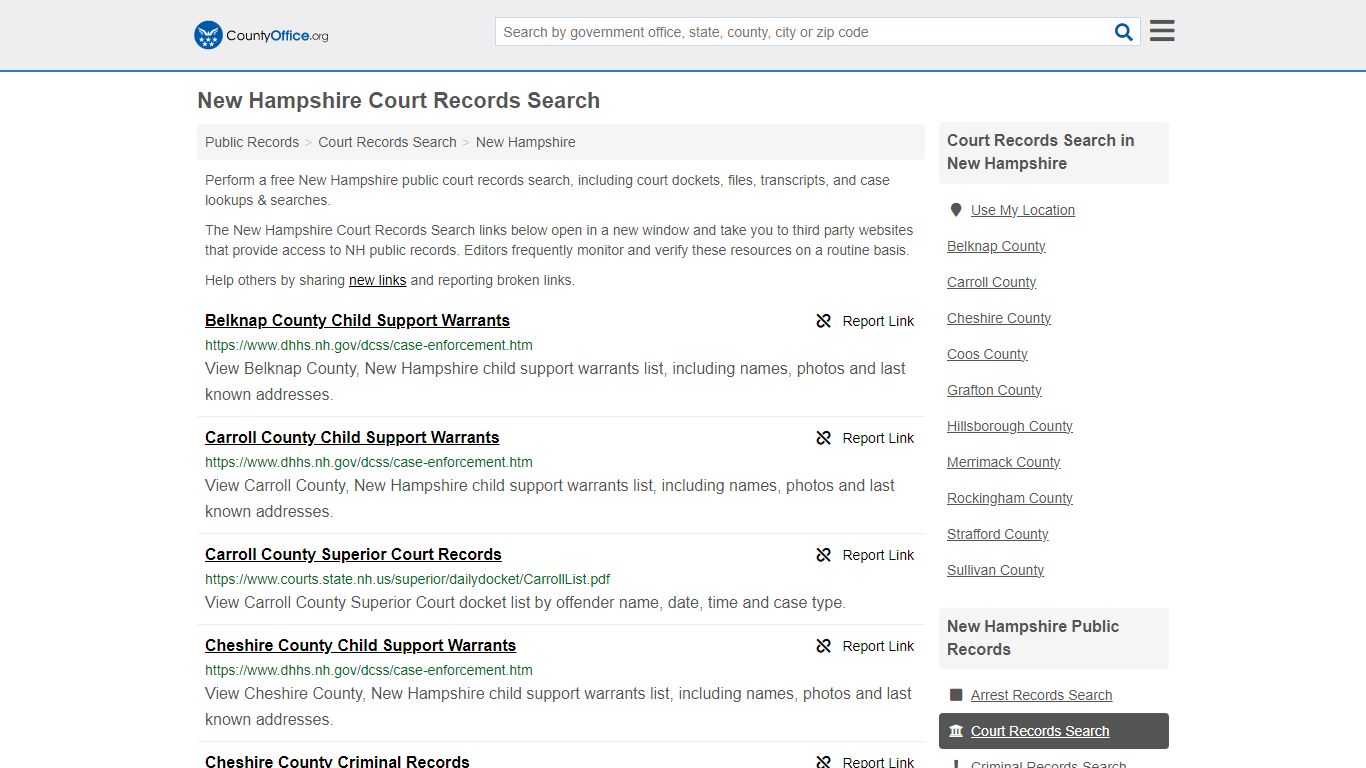Click the courthouse icon in Court Records Search

[956, 731]
